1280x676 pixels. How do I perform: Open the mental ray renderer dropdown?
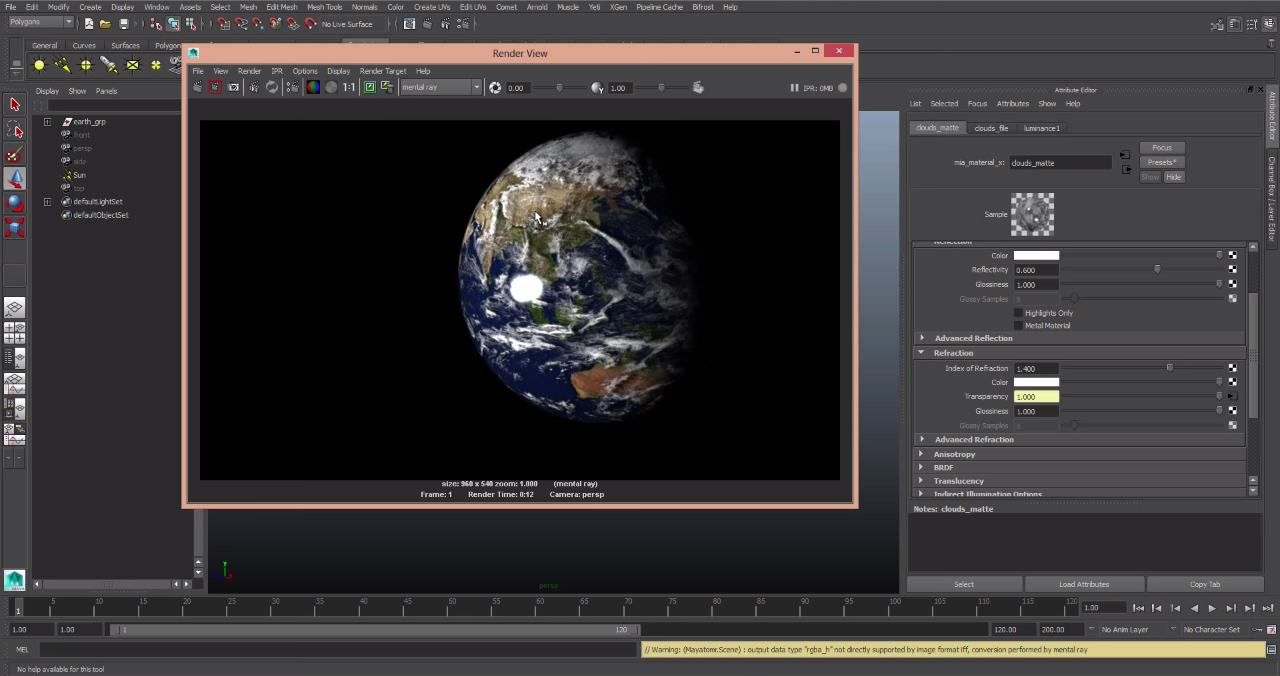(x=441, y=88)
